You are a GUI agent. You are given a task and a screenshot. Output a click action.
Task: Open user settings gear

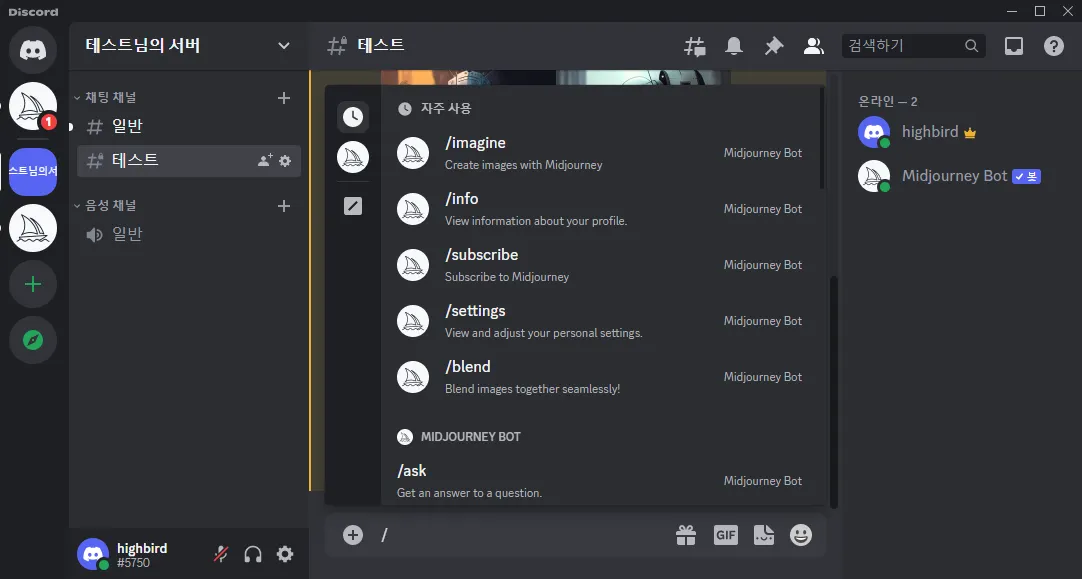coord(285,554)
